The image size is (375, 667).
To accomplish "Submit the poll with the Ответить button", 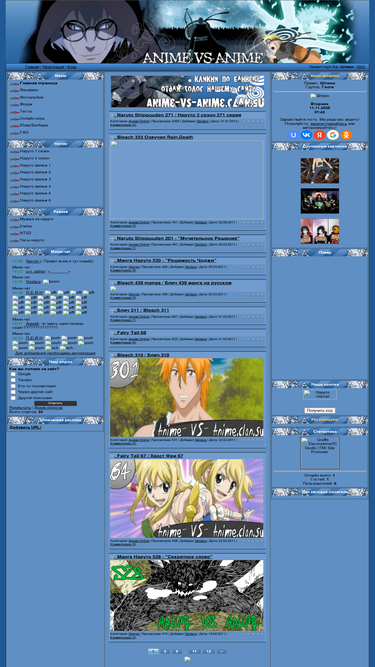I will 55,403.
